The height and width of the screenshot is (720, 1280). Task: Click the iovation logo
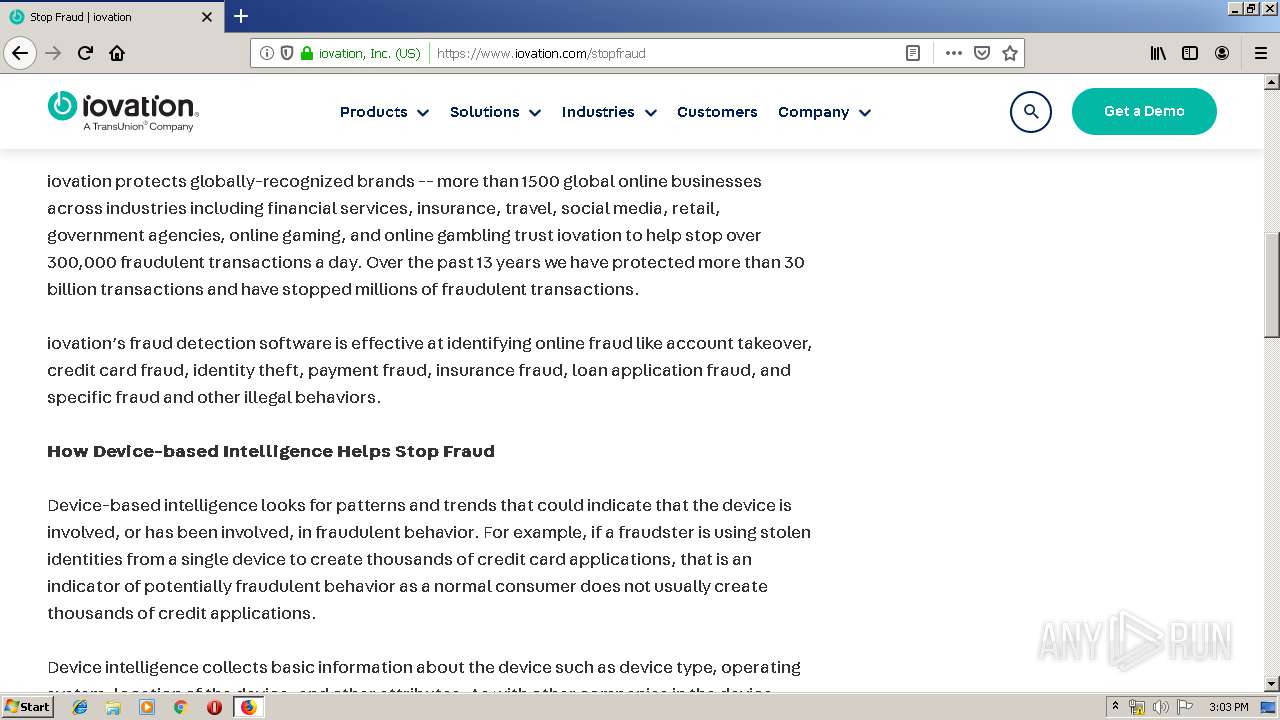point(123,111)
